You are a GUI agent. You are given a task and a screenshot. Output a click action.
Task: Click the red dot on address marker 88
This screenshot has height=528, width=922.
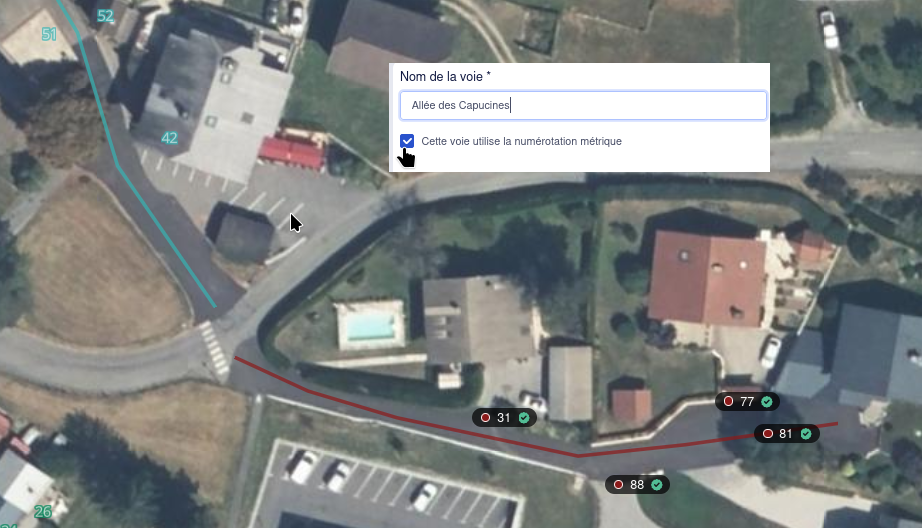point(618,484)
